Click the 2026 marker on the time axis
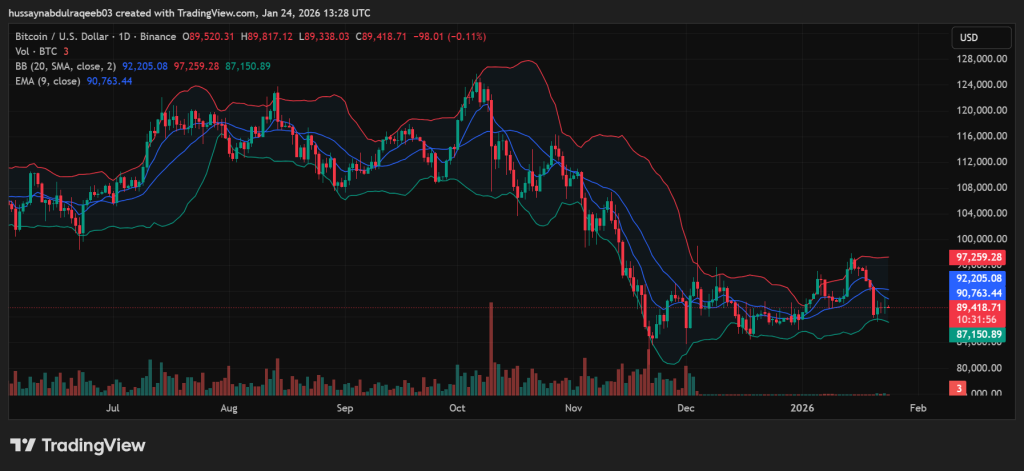1024x471 pixels. (x=803, y=409)
